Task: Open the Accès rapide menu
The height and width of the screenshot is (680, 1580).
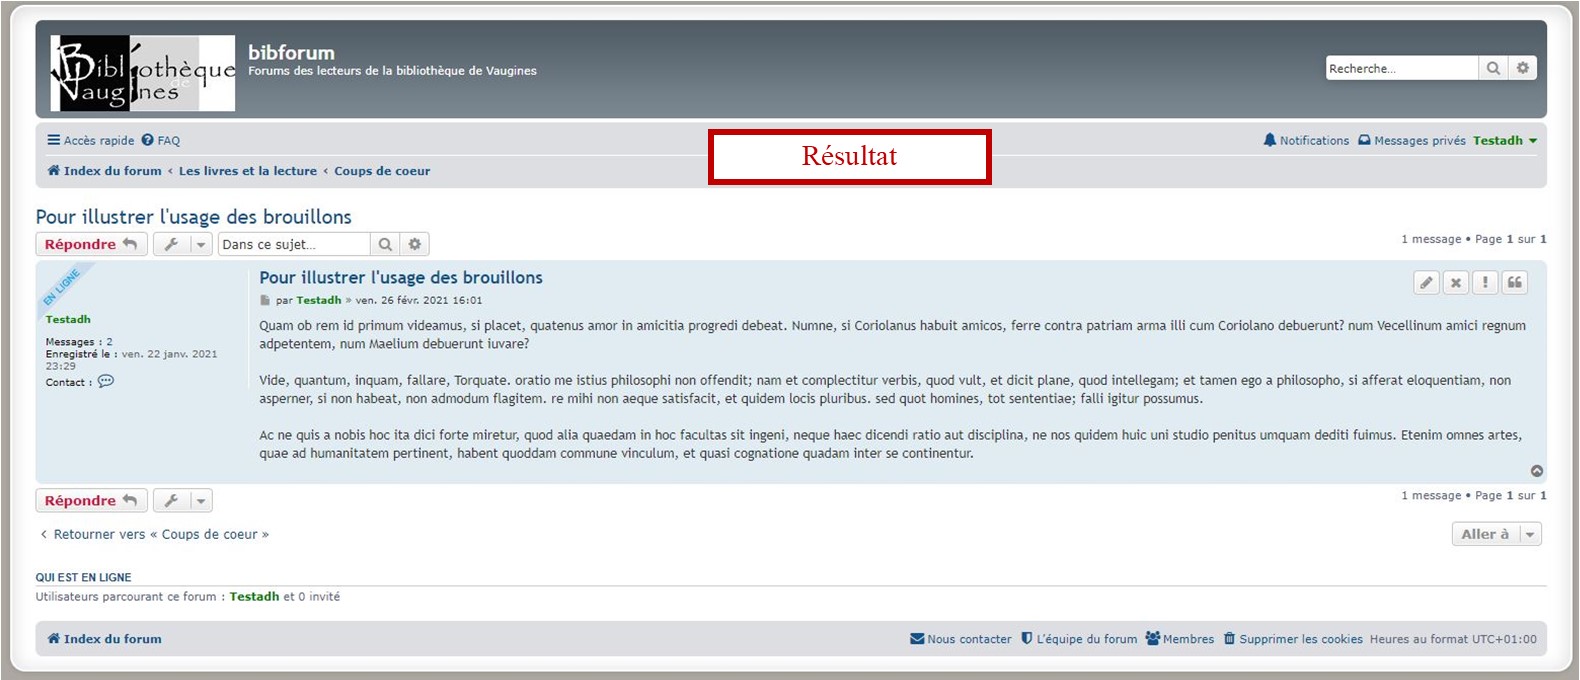Action: (90, 141)
